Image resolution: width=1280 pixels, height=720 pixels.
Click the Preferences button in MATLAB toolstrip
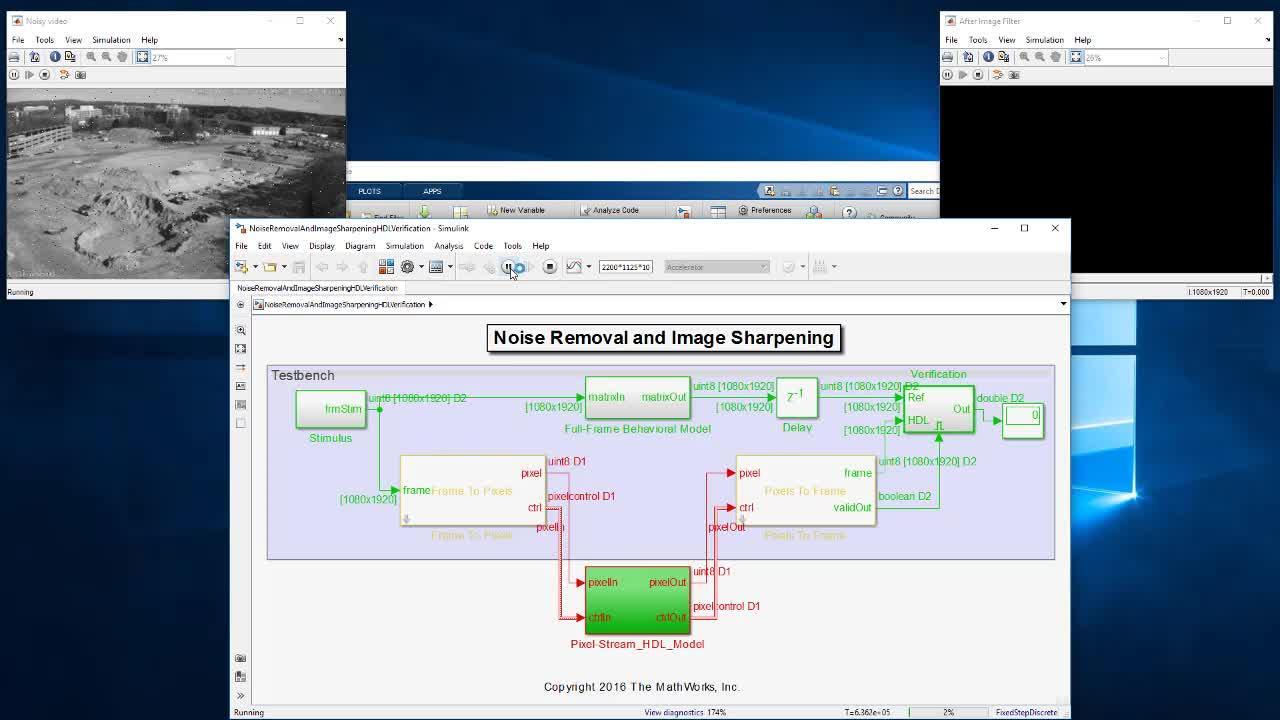pyautogui.click(x=765, y=211)
